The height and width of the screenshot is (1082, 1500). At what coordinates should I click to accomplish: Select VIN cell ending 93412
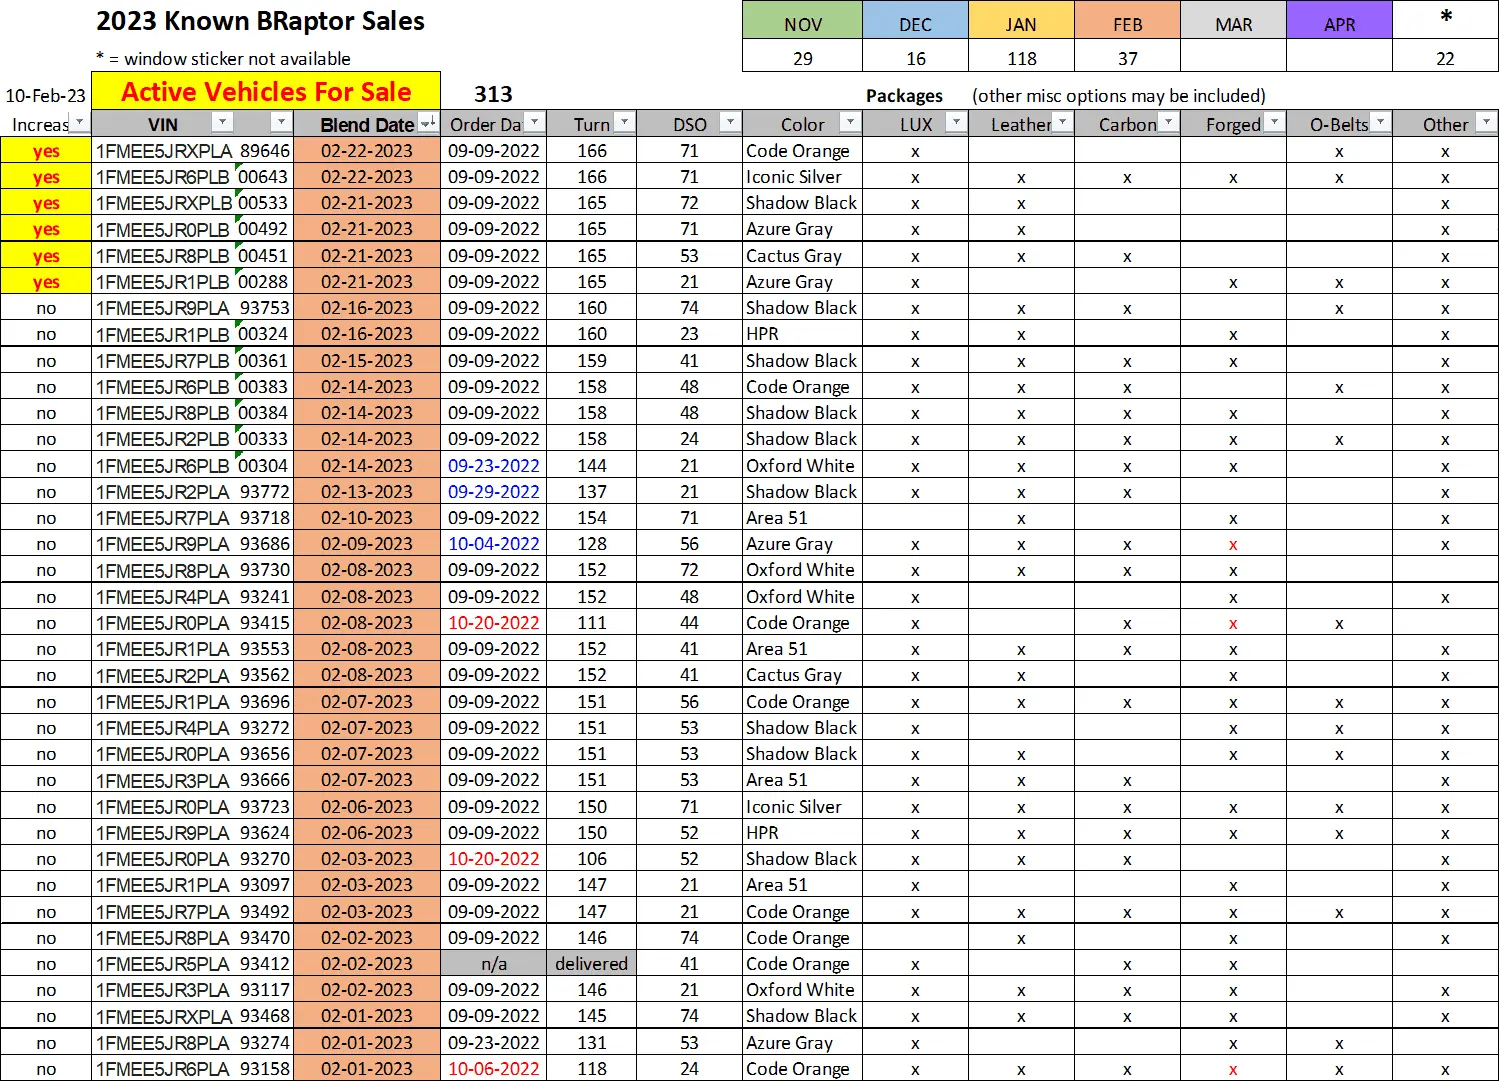point(192,963)
